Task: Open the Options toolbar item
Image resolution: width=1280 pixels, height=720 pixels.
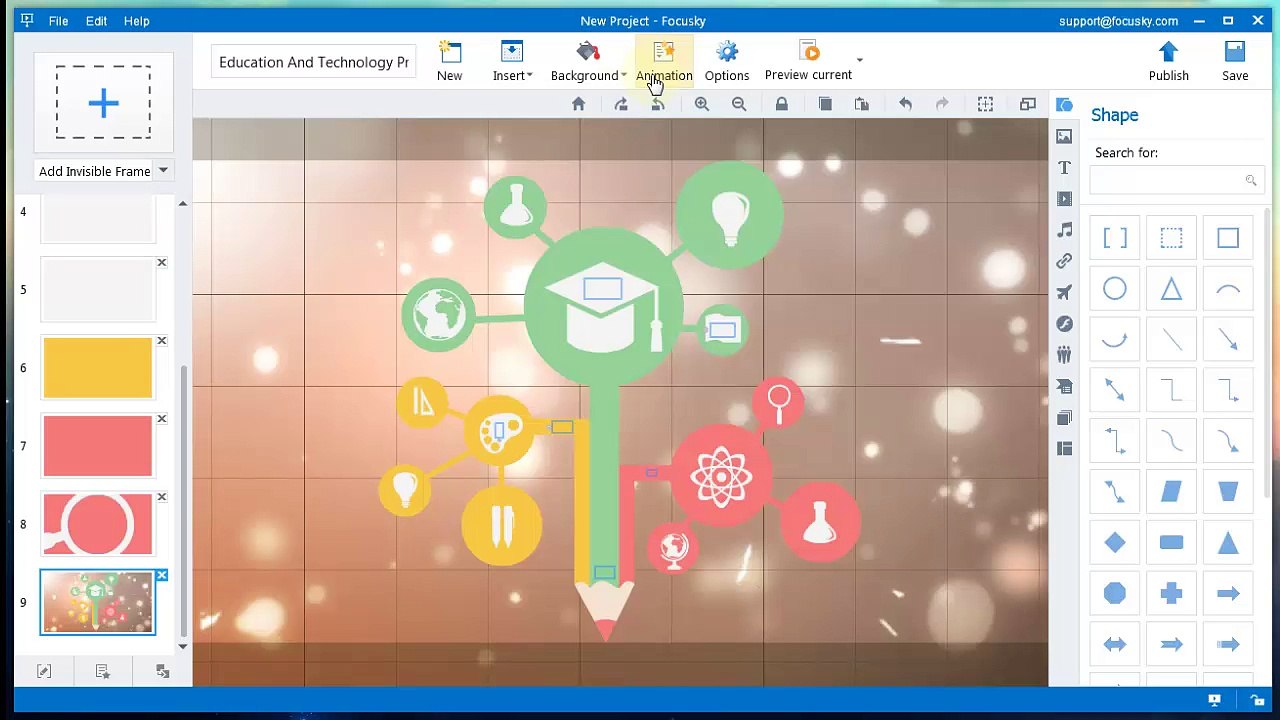Action: [727, 61]
